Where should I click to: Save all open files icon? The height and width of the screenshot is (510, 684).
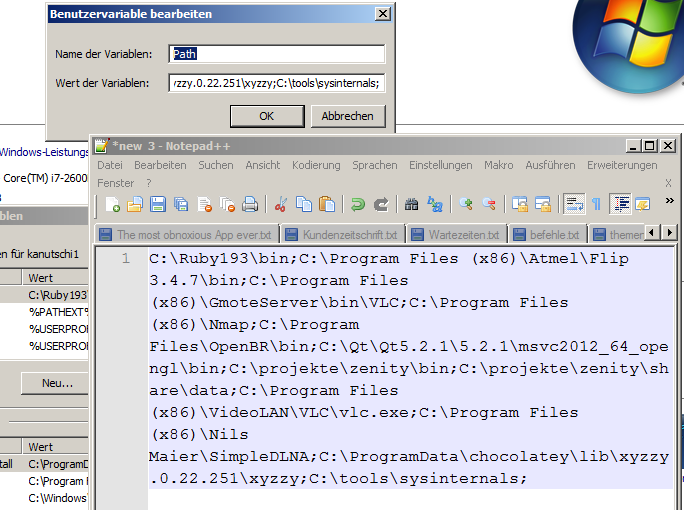click(181, 204)
